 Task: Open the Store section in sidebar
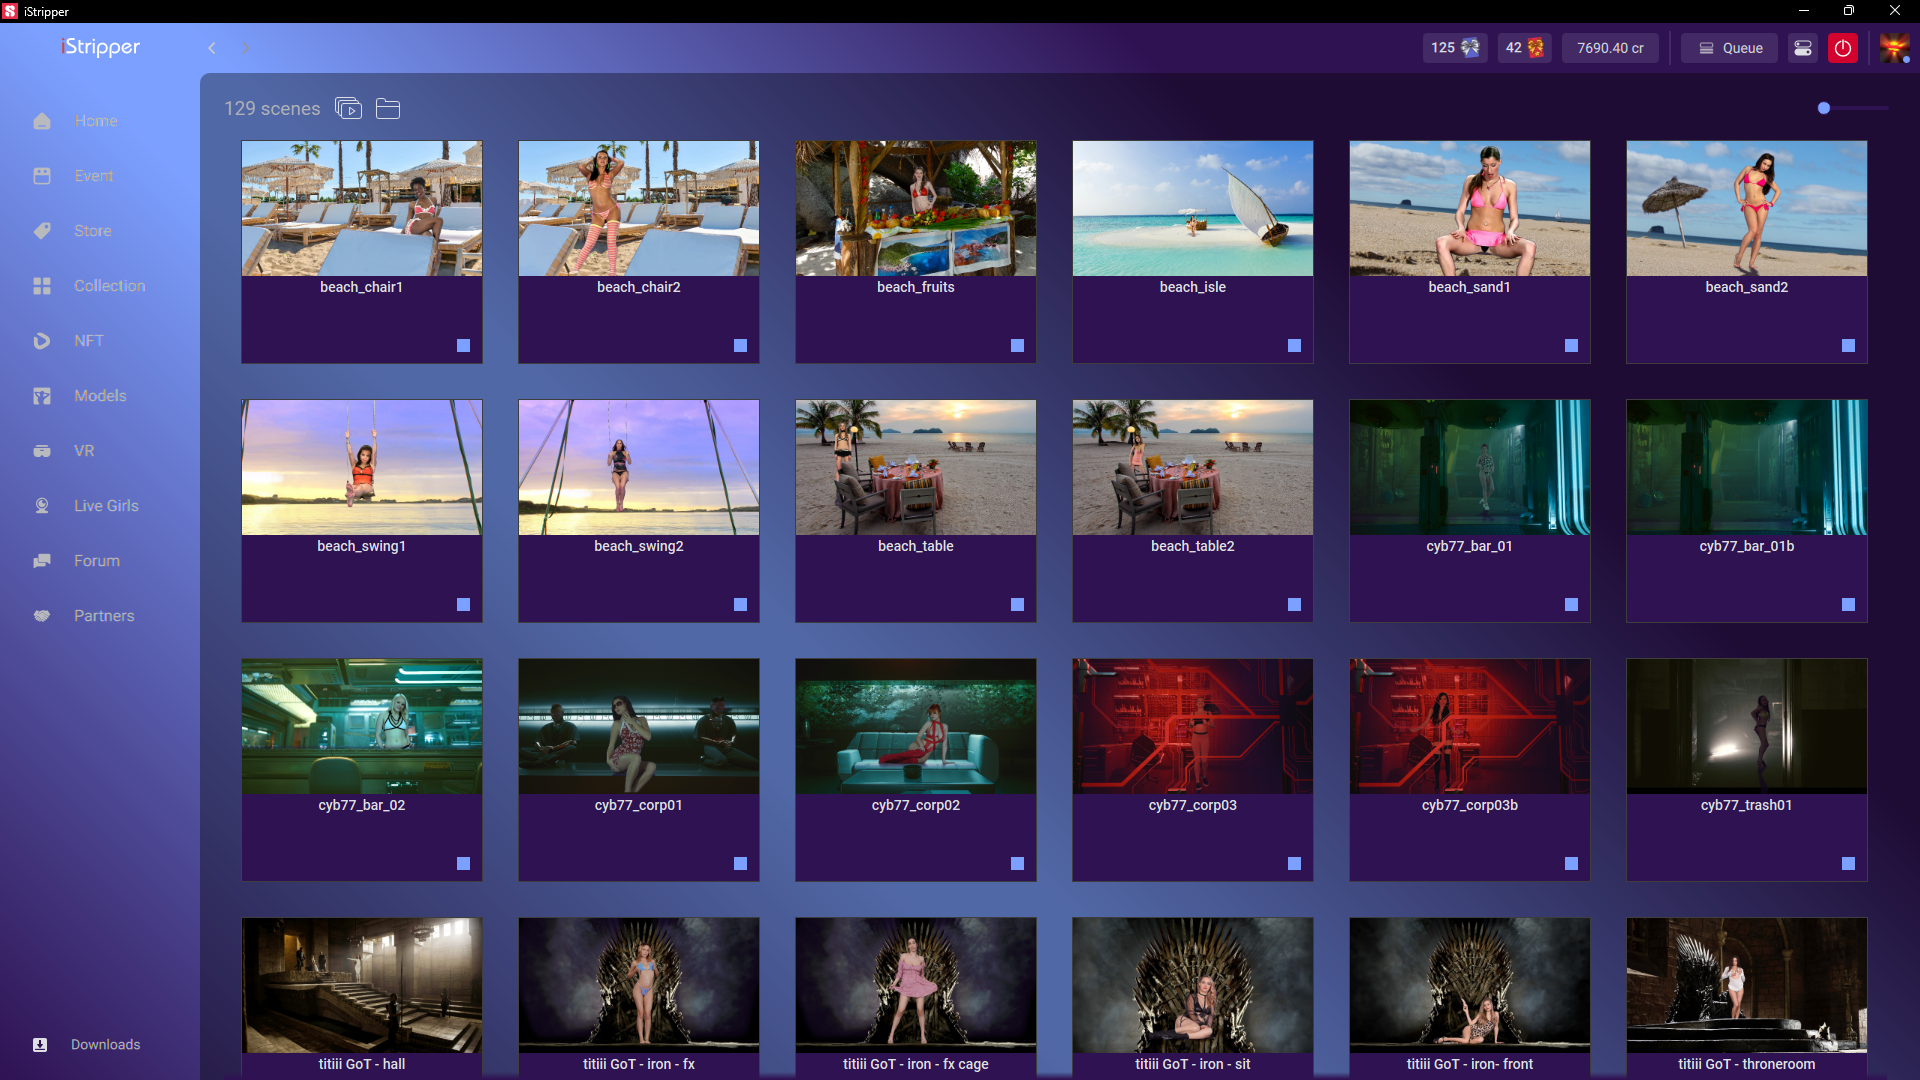pyautogui.click(x=92, y=231)
